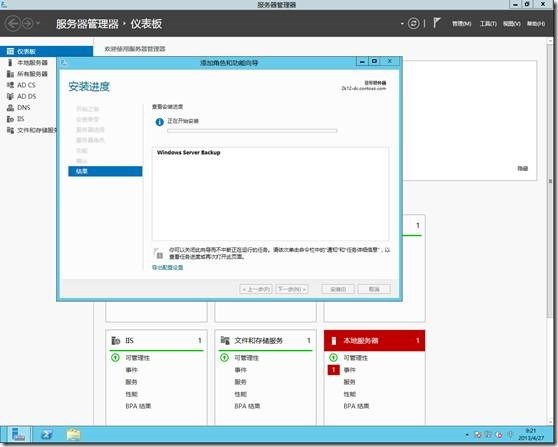Click the forward navigation arrow in header
The height and width of the screenshot is (447, 558).
27,24
